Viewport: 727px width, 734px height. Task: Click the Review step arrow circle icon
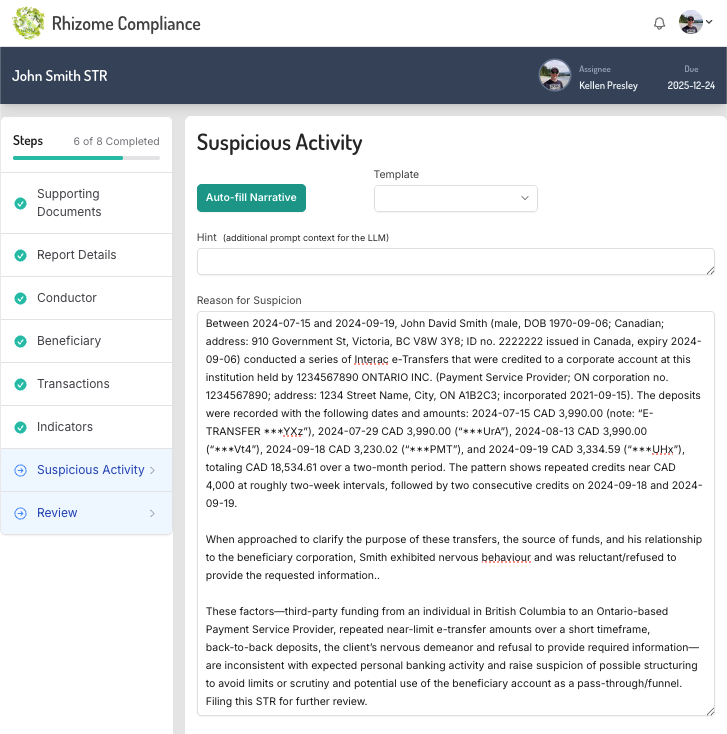coord(20,513)
